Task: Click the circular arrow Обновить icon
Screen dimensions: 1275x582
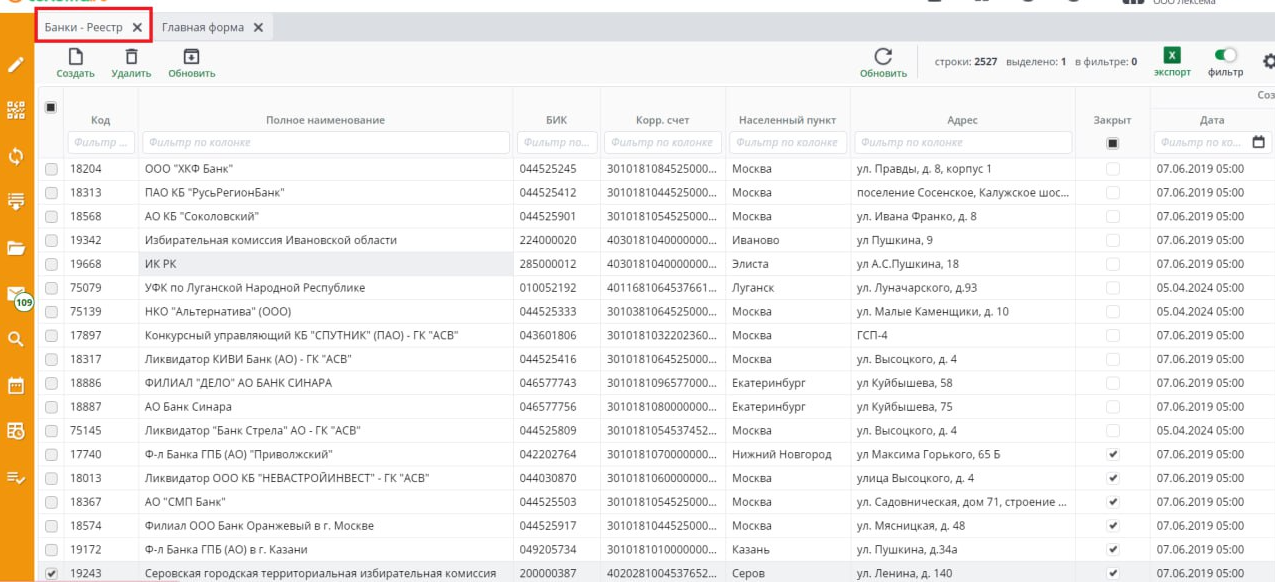Action: click(x=883, y=58)
